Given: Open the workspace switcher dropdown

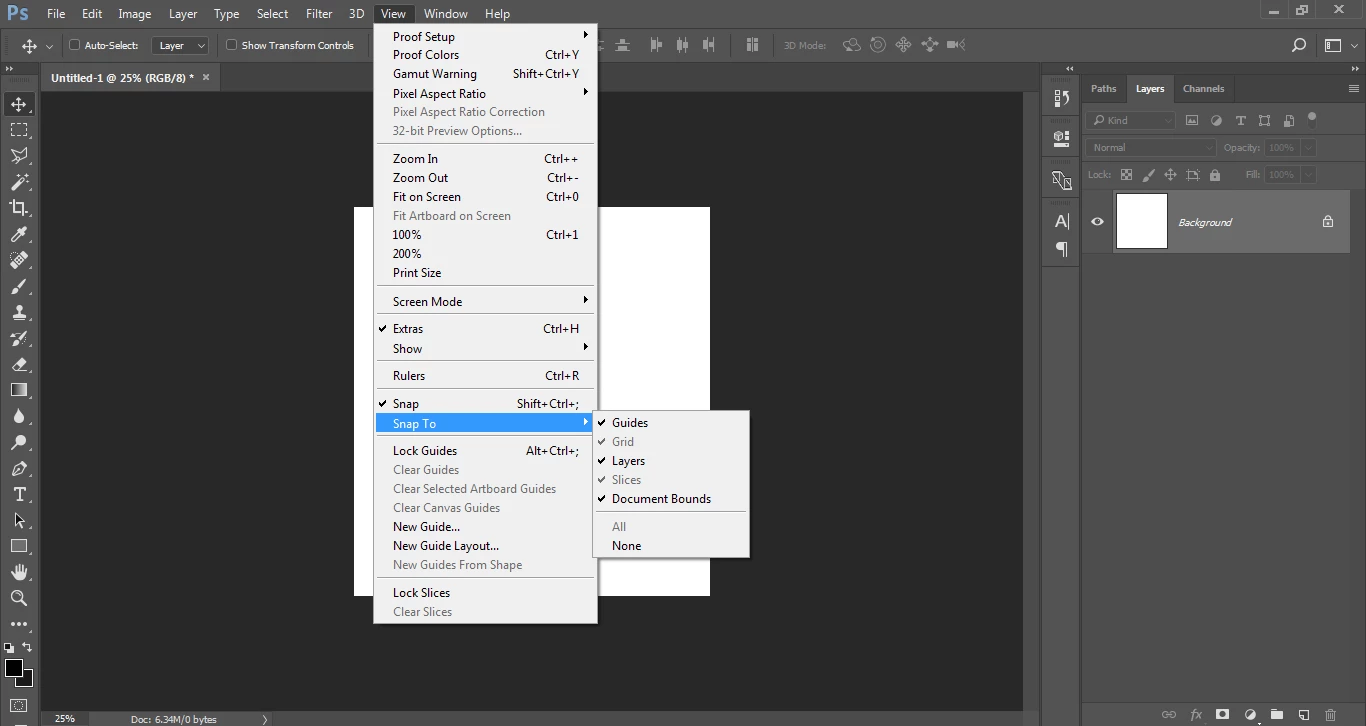Looking at the screenshot, I should (x=1340, y=45).
